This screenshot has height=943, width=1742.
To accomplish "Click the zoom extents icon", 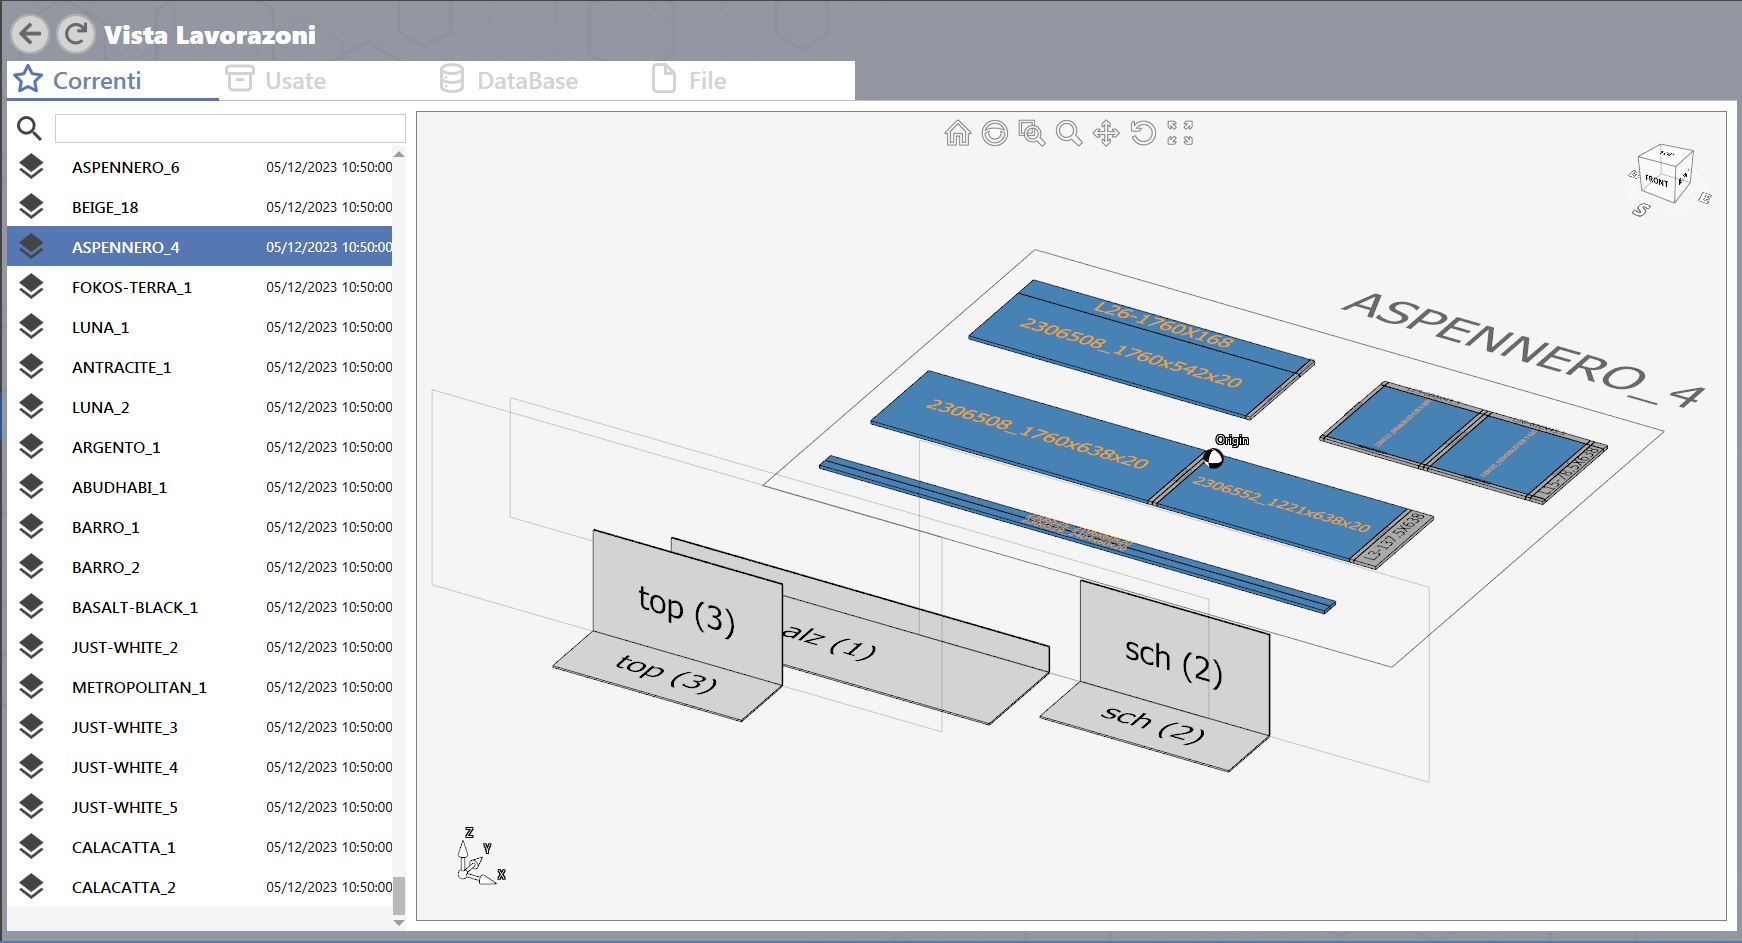I will click(x=1180, y=133).
